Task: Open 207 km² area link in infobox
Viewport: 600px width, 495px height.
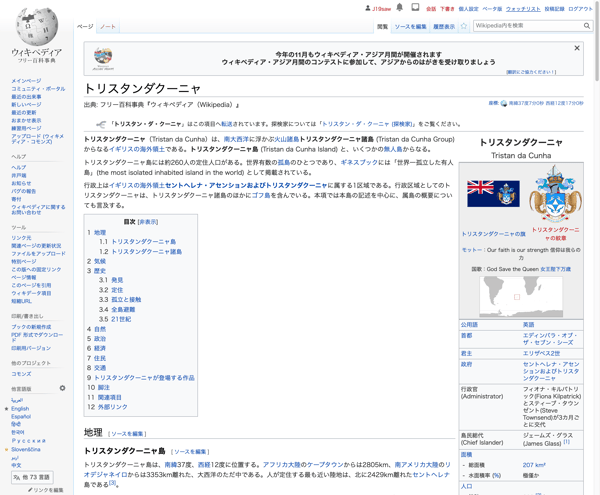Action: [534, 465]
